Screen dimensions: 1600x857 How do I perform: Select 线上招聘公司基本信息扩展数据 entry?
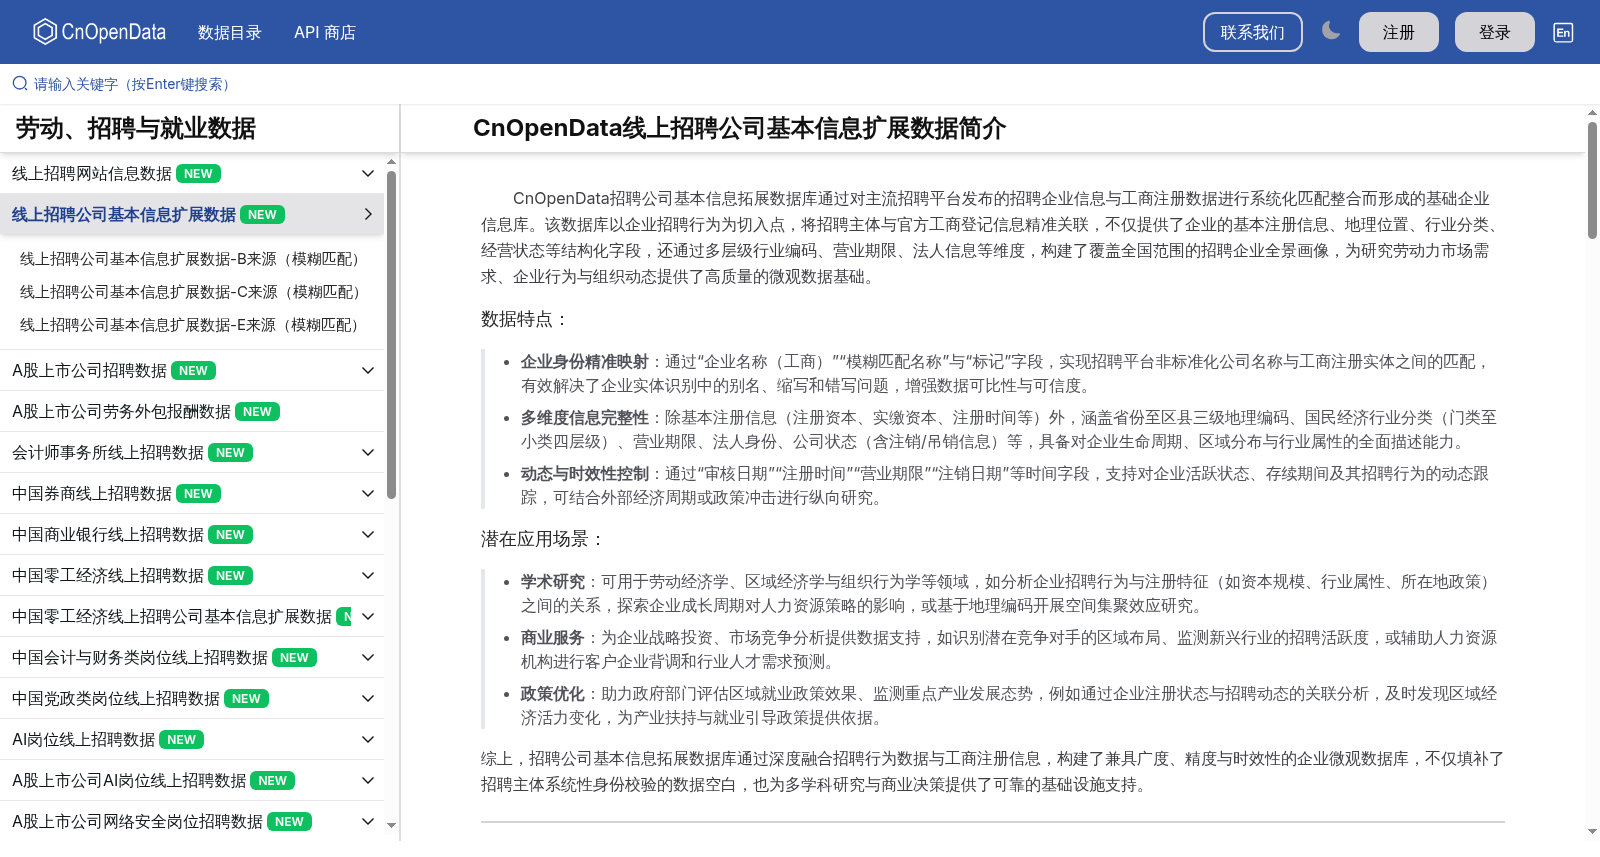[124, 214]
